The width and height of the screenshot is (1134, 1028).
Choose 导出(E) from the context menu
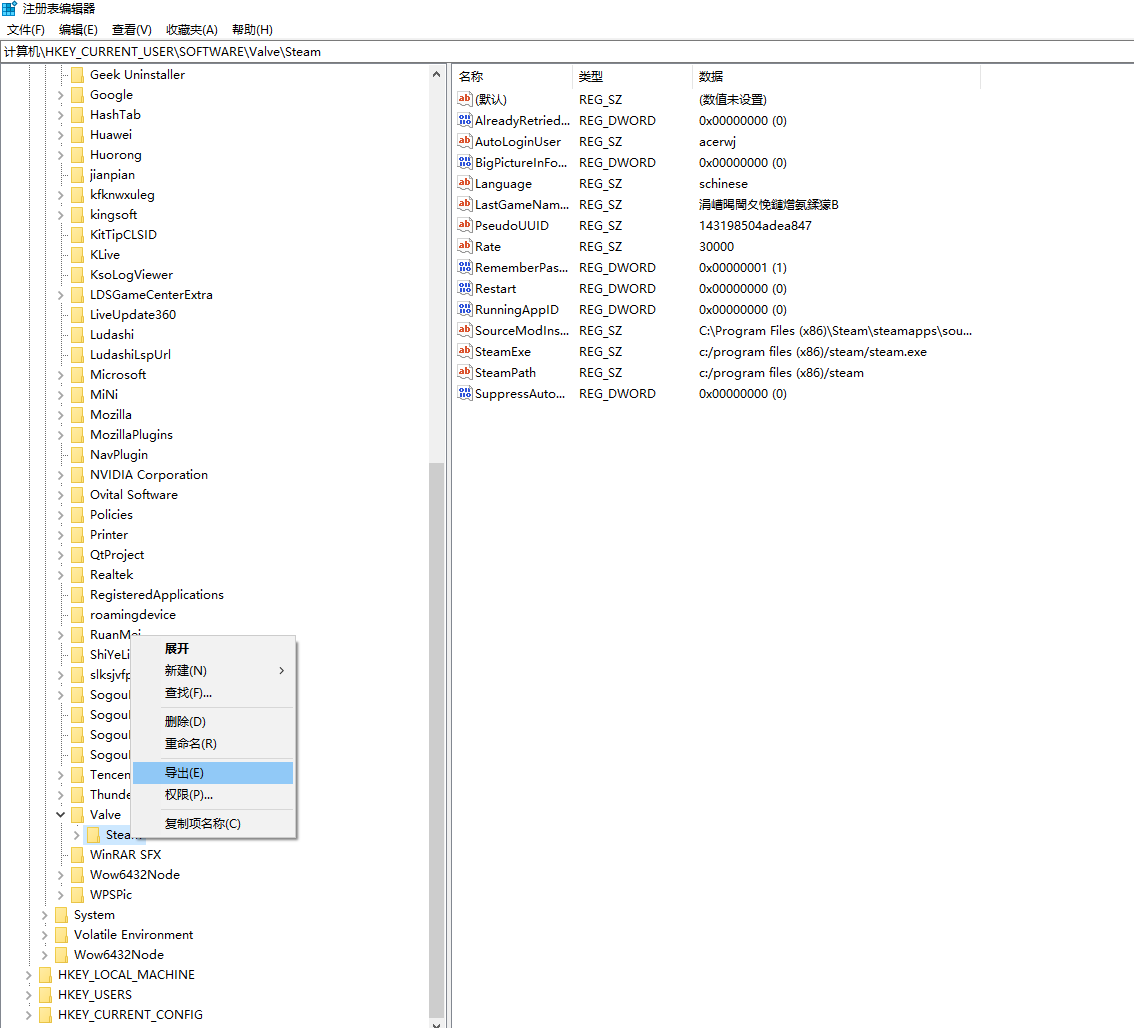click(213, 773)
